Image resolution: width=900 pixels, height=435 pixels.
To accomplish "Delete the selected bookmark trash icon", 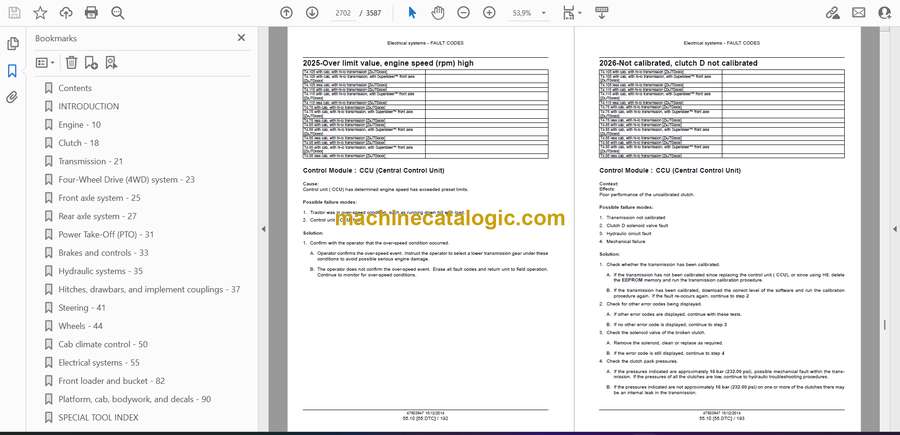I will coord(71,63).
